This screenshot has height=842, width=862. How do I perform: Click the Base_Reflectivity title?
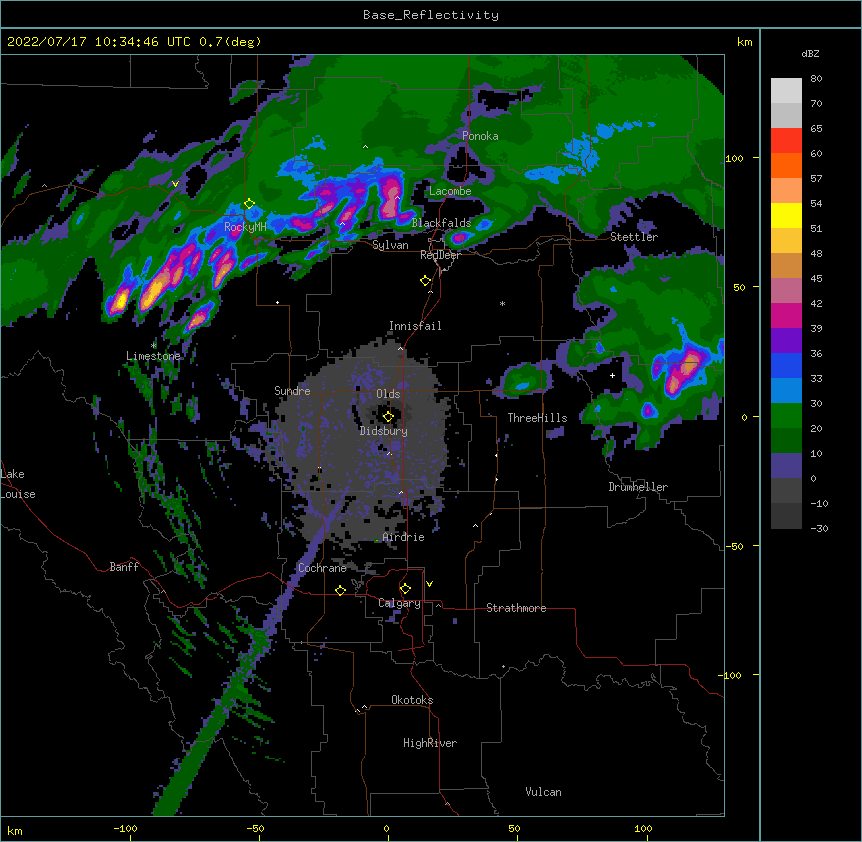431,15
